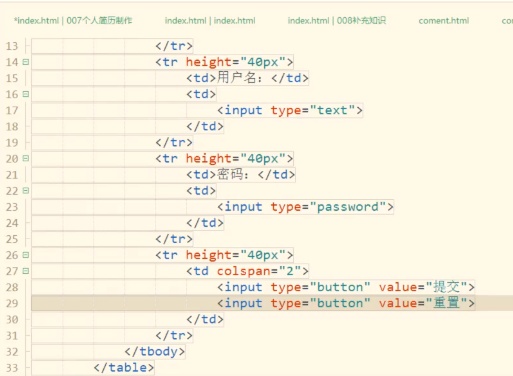Click line number 17 in the gutter

12,110
